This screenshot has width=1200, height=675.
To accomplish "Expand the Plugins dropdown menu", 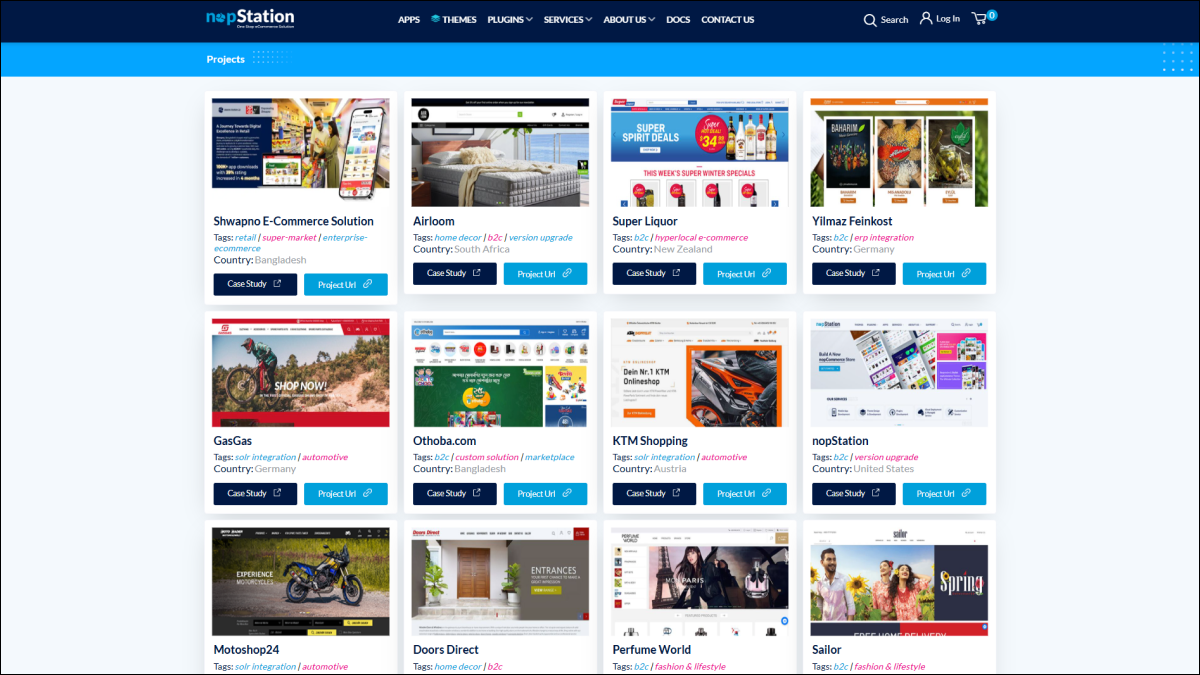I will point(510,19).
